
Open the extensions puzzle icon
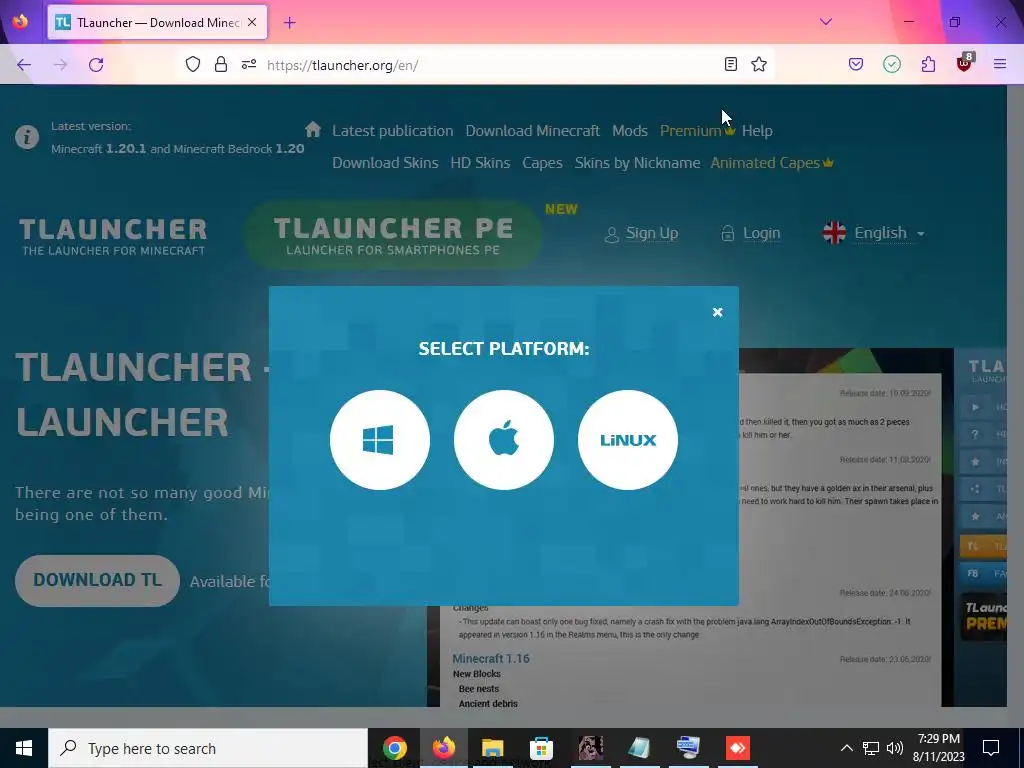coord(928,64)
